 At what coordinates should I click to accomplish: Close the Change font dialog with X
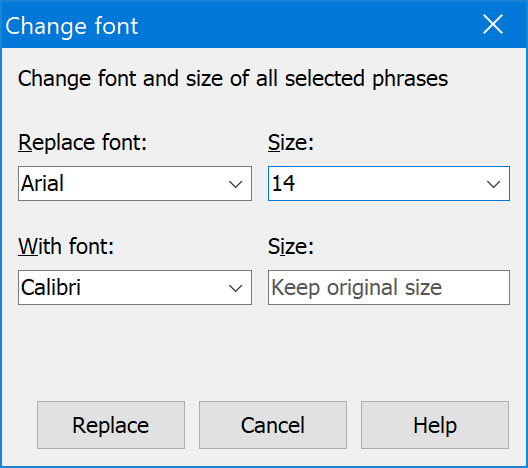pos(493,24)
